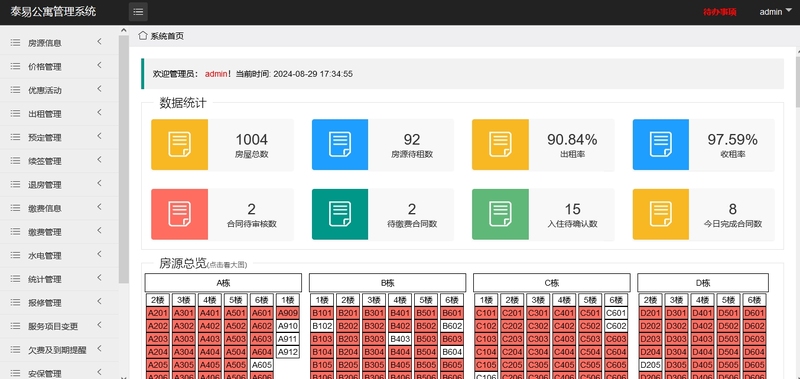
Task: Click the blue document icon for 房源待租数
Action: pyautogui.click(x=340, y=144)
